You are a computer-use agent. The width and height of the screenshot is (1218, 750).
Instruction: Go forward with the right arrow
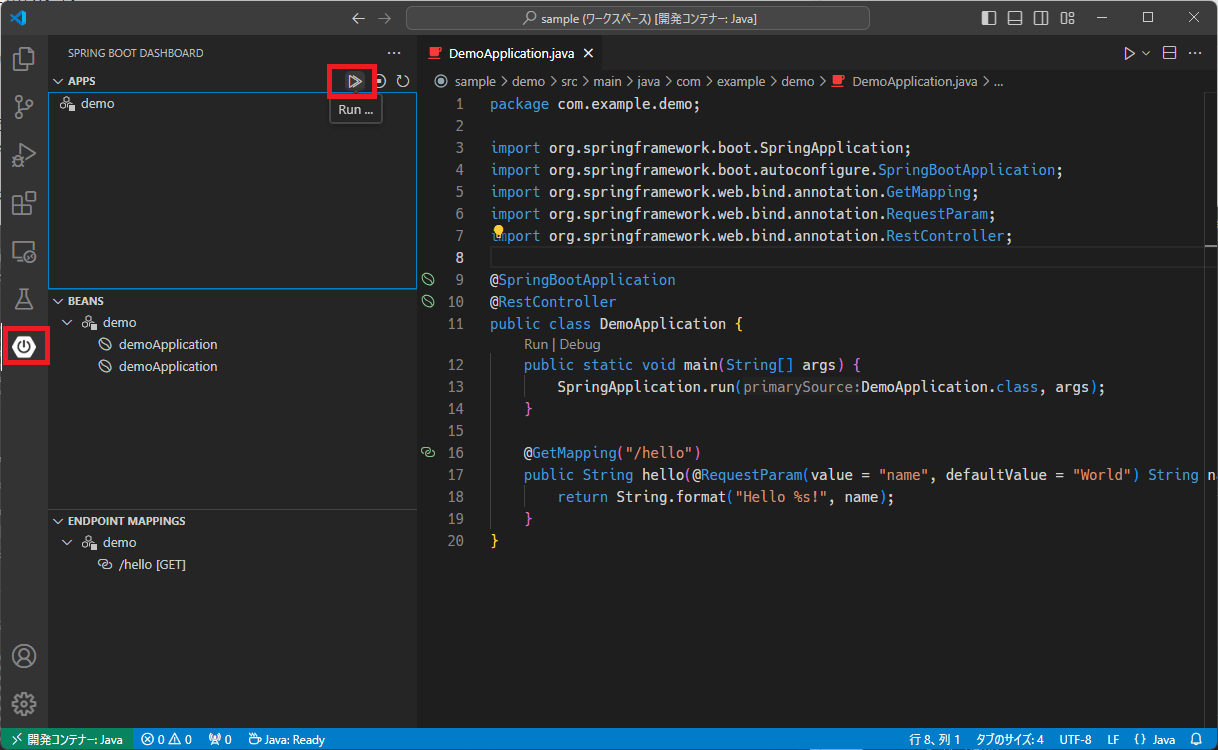tap(385, 18)
